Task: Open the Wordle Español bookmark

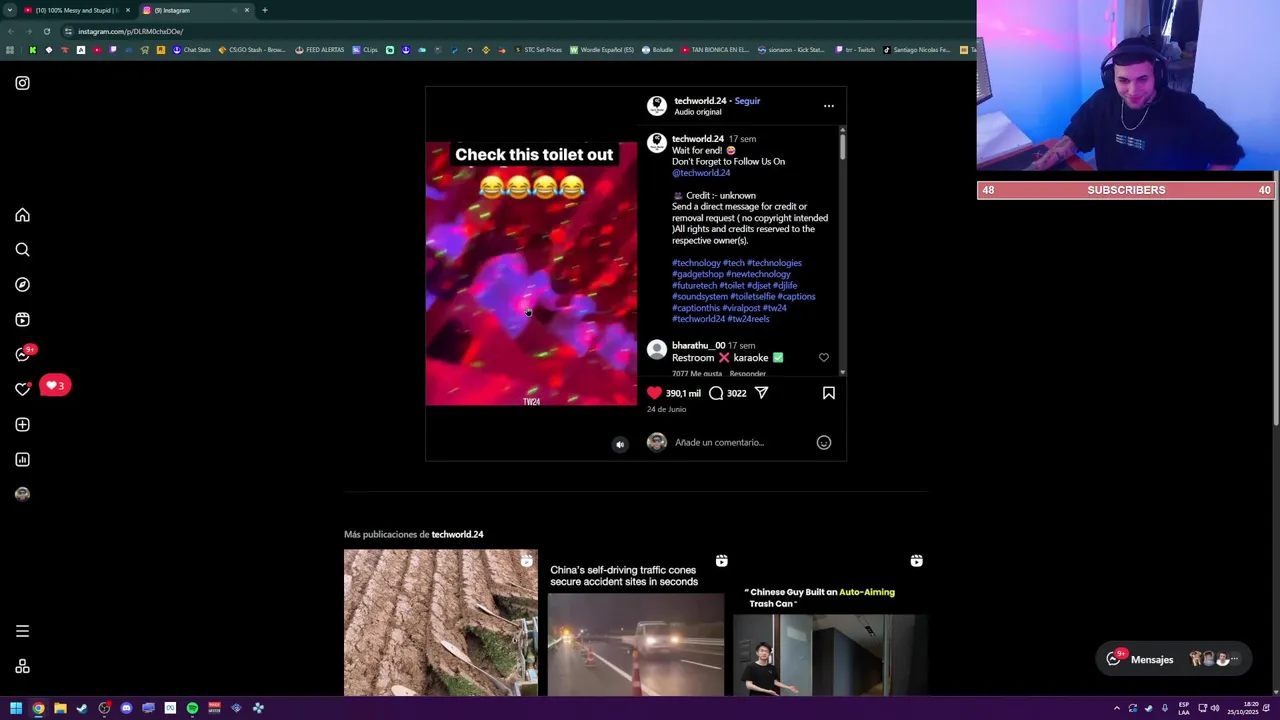Action: click(x=602, y=50)
